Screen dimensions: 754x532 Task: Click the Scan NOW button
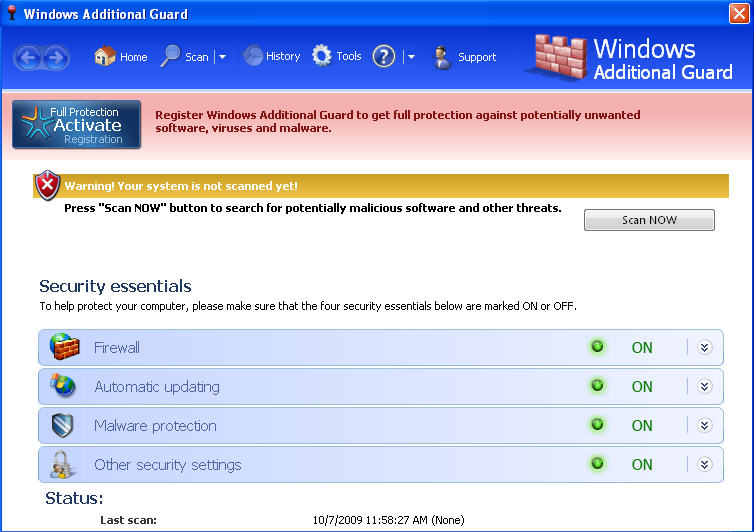pos(649,220)
